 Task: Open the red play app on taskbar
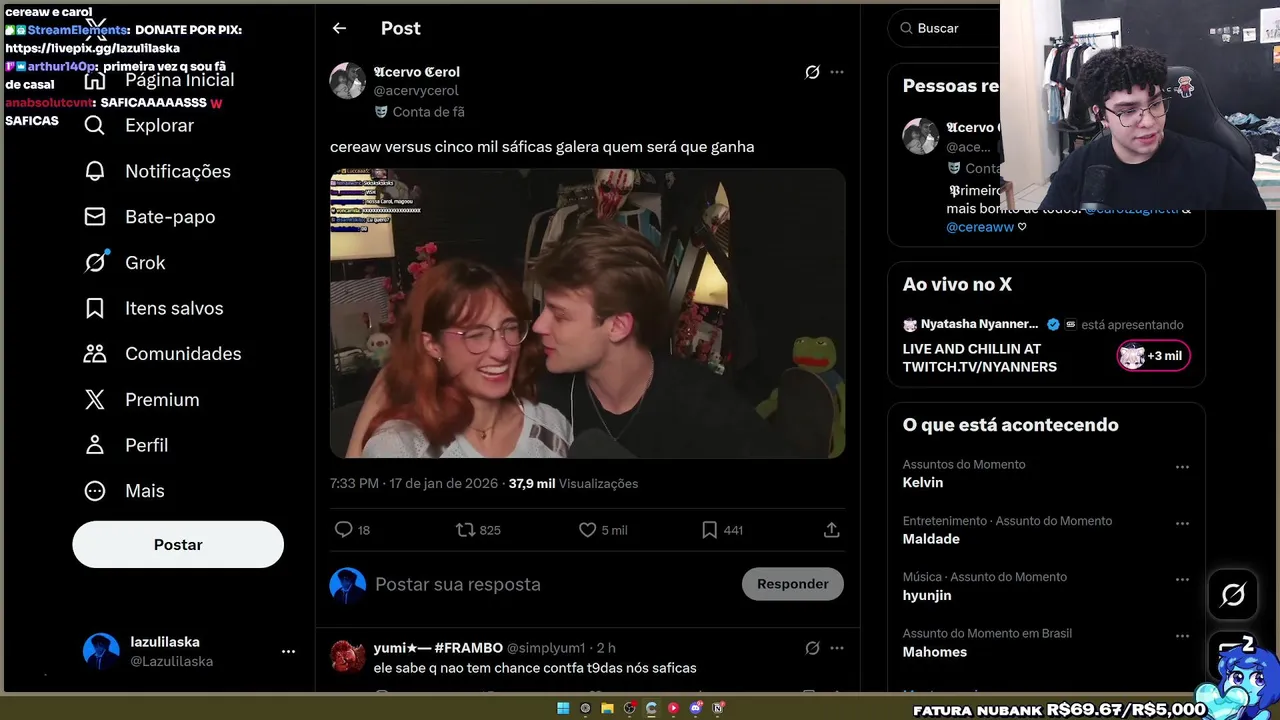coord(673,708)
